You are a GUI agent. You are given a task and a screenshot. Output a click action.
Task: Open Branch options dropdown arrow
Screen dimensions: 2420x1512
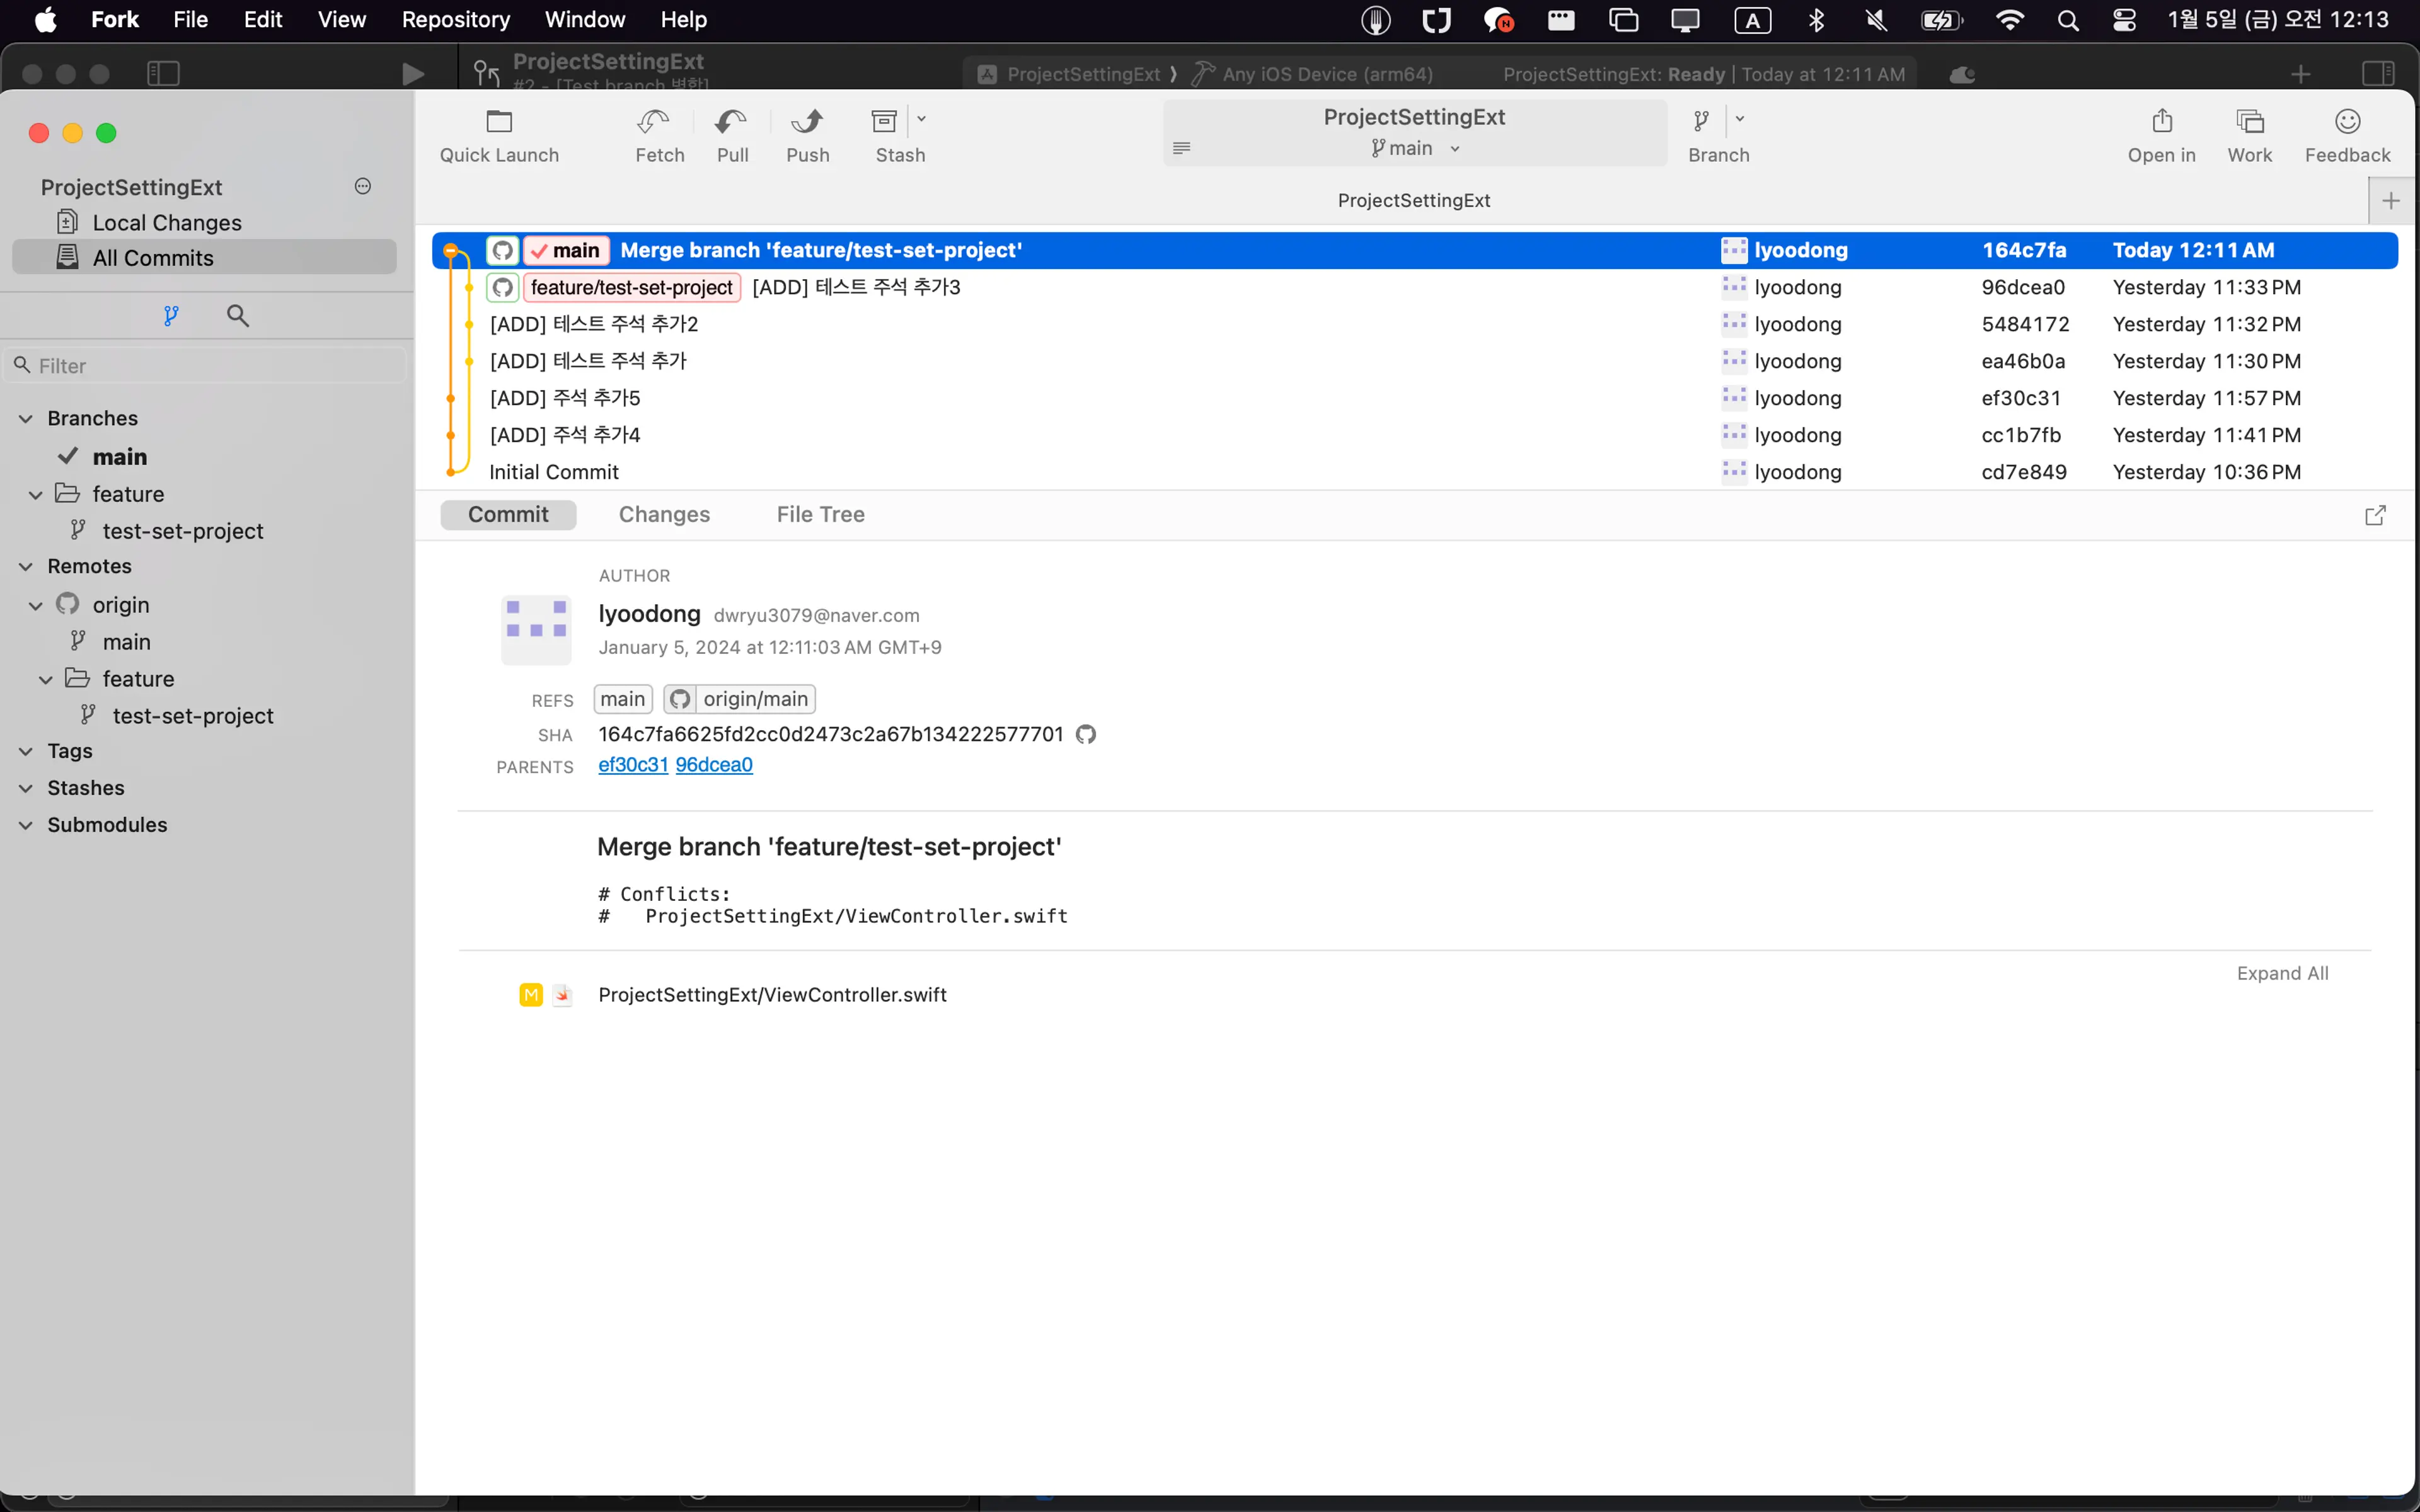click(1740, 119)
